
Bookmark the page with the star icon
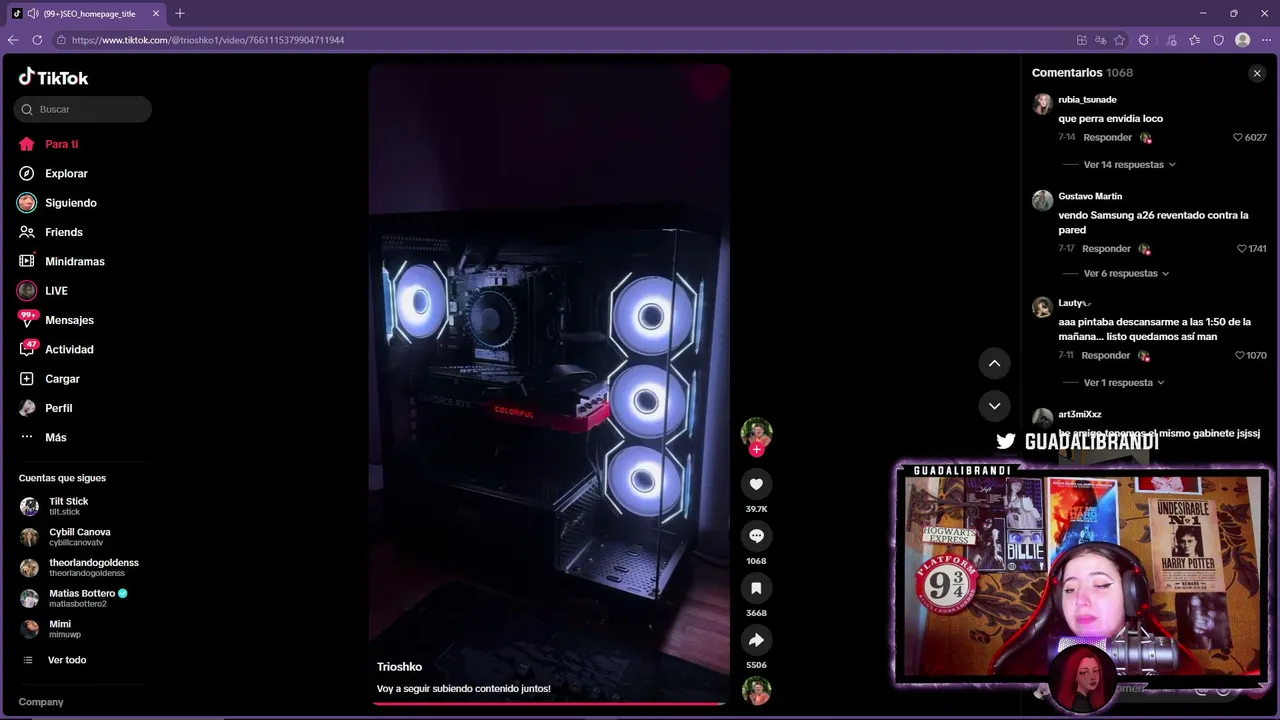(1119, 40)
